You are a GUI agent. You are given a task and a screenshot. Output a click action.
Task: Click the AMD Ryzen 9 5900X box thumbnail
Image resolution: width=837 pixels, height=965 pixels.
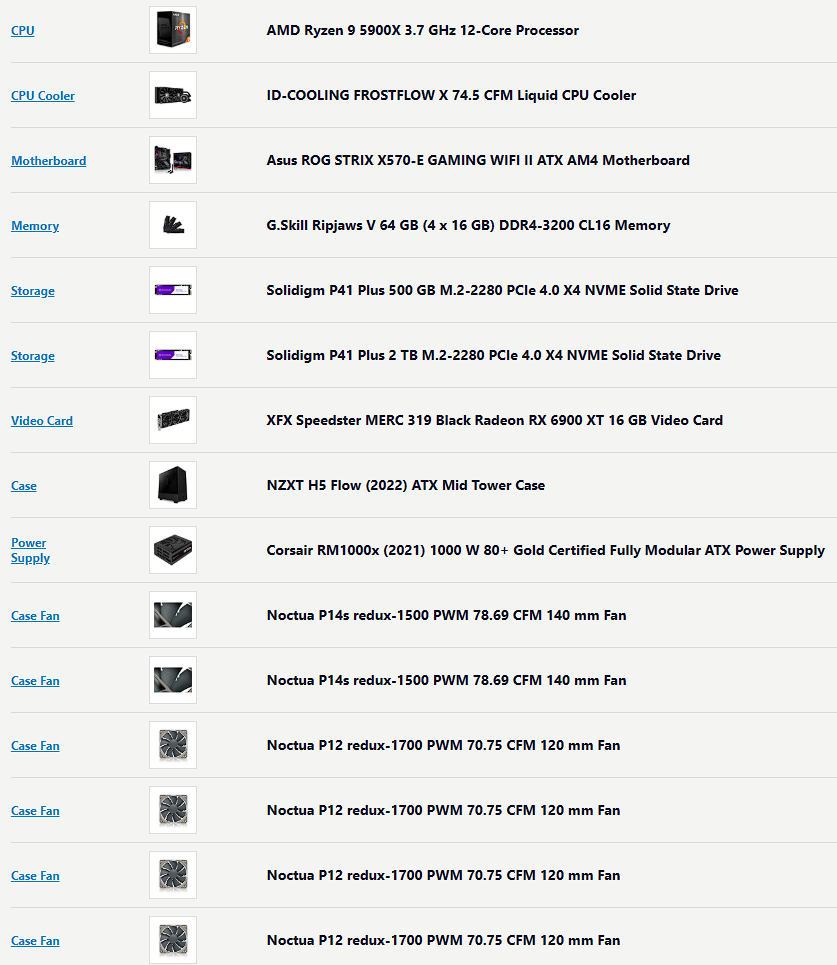point(173,30)
